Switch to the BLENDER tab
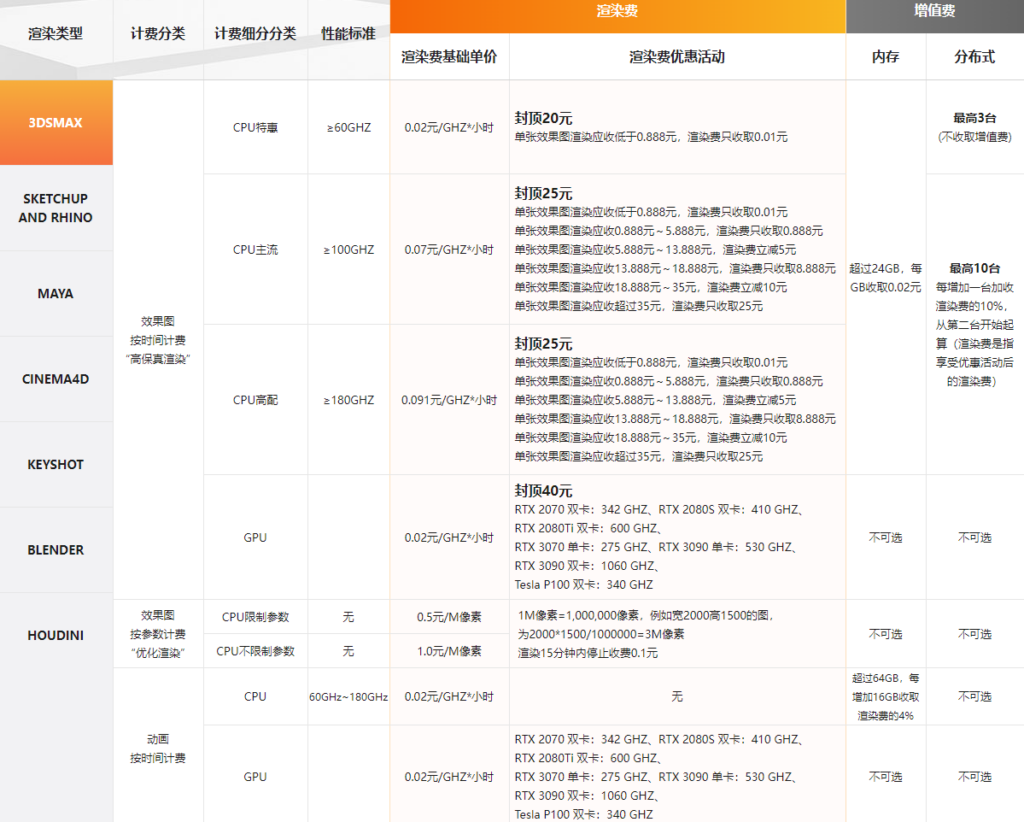Viewport: 1024px width, 822px height. pos(56,550)
